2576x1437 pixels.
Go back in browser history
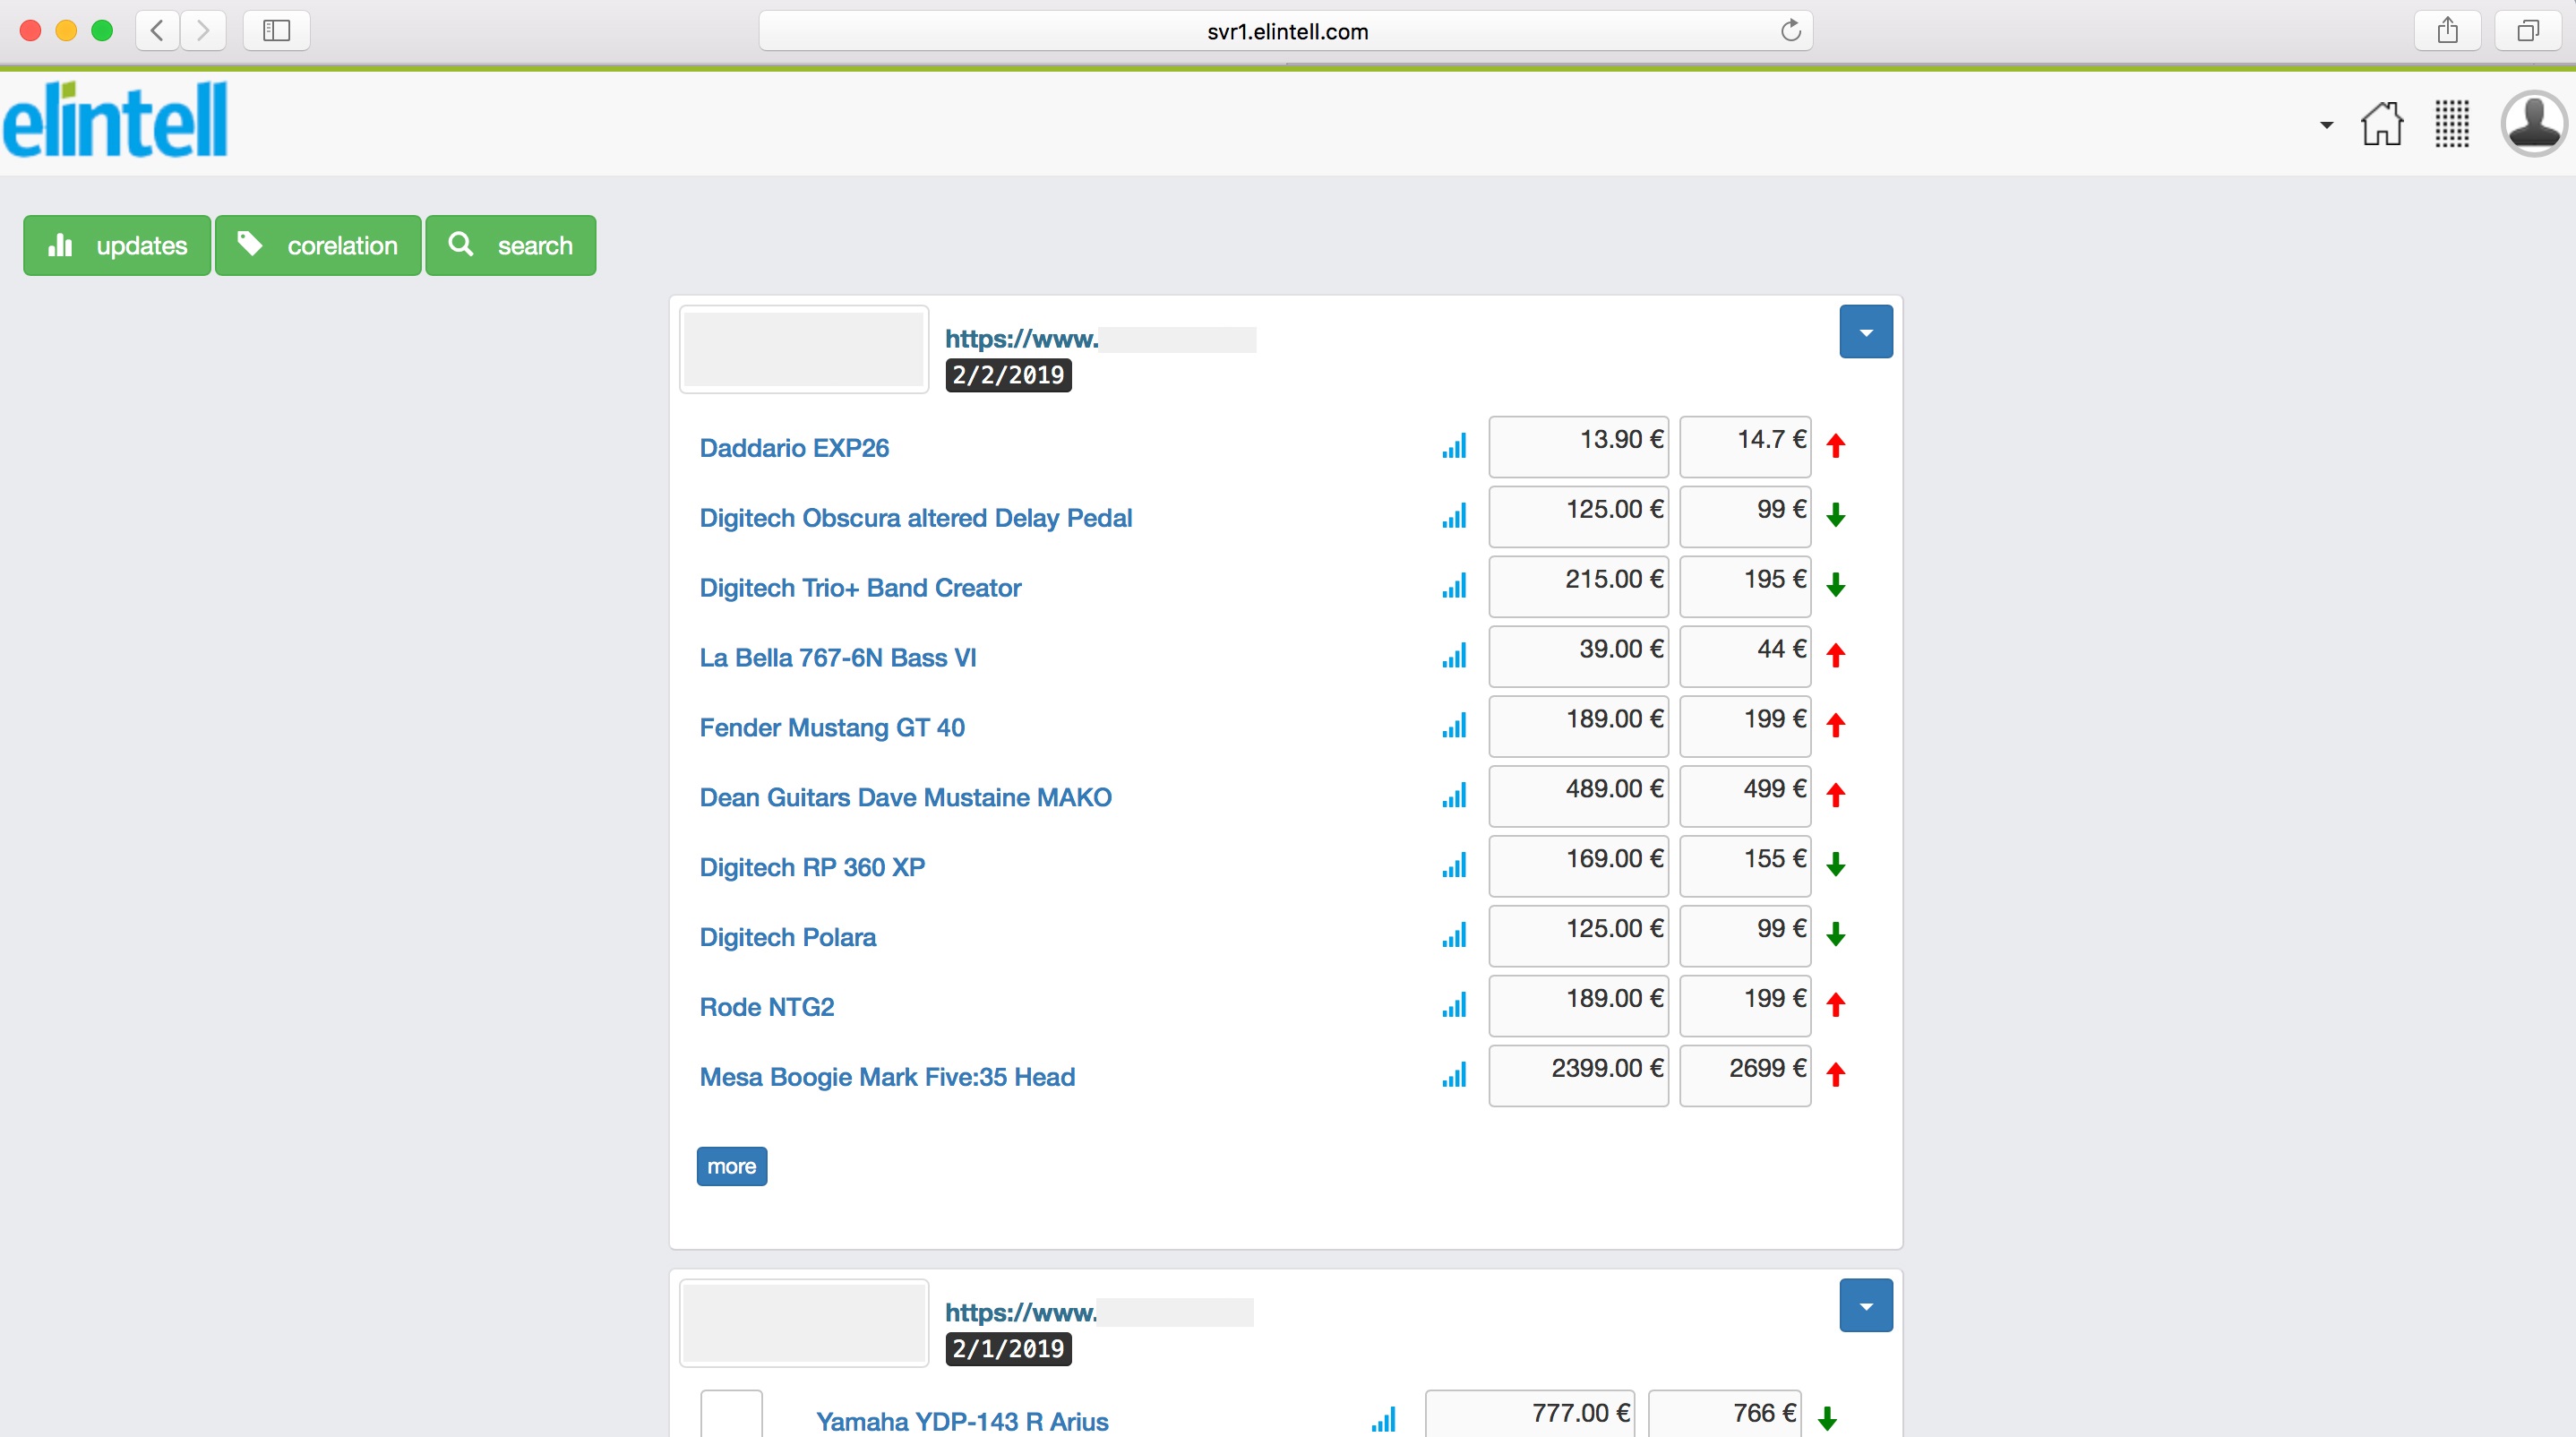pos(157,31)
